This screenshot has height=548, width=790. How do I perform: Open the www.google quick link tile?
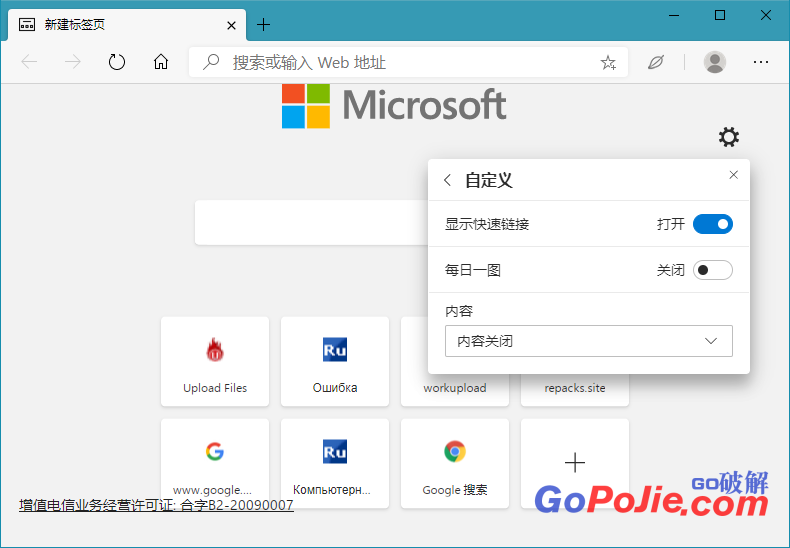[215, 463]
